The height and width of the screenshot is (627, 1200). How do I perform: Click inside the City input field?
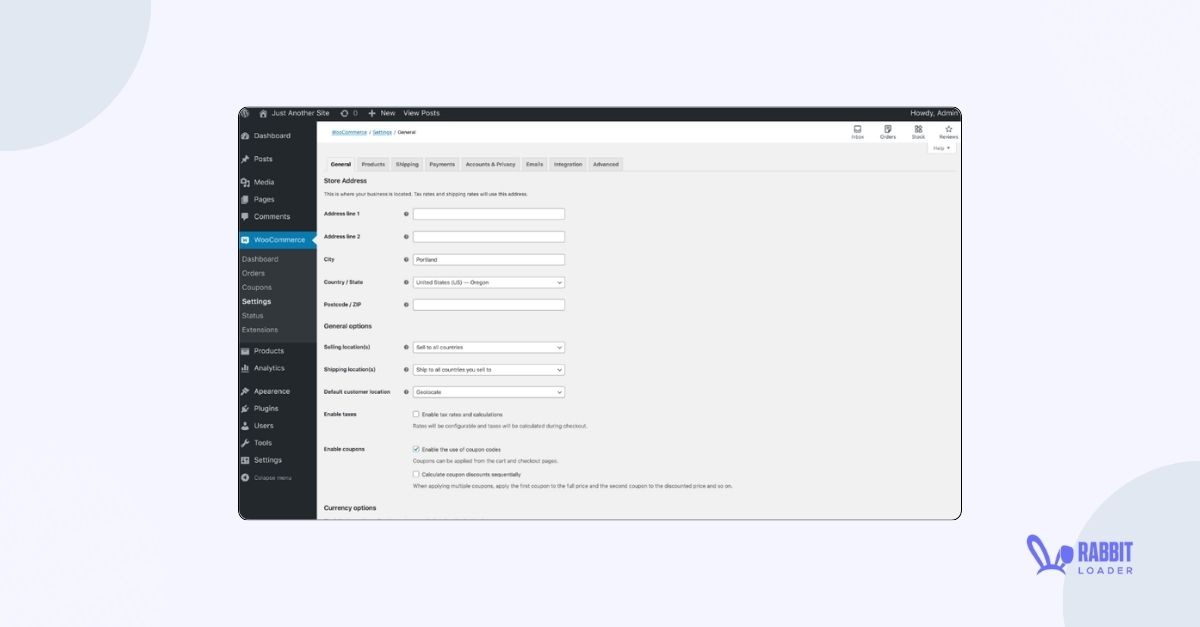489,259
